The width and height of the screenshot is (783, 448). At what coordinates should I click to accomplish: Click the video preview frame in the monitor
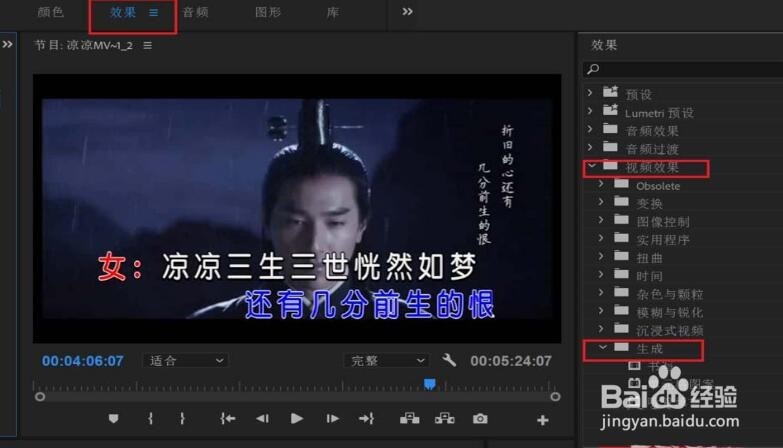coord(297,209)
